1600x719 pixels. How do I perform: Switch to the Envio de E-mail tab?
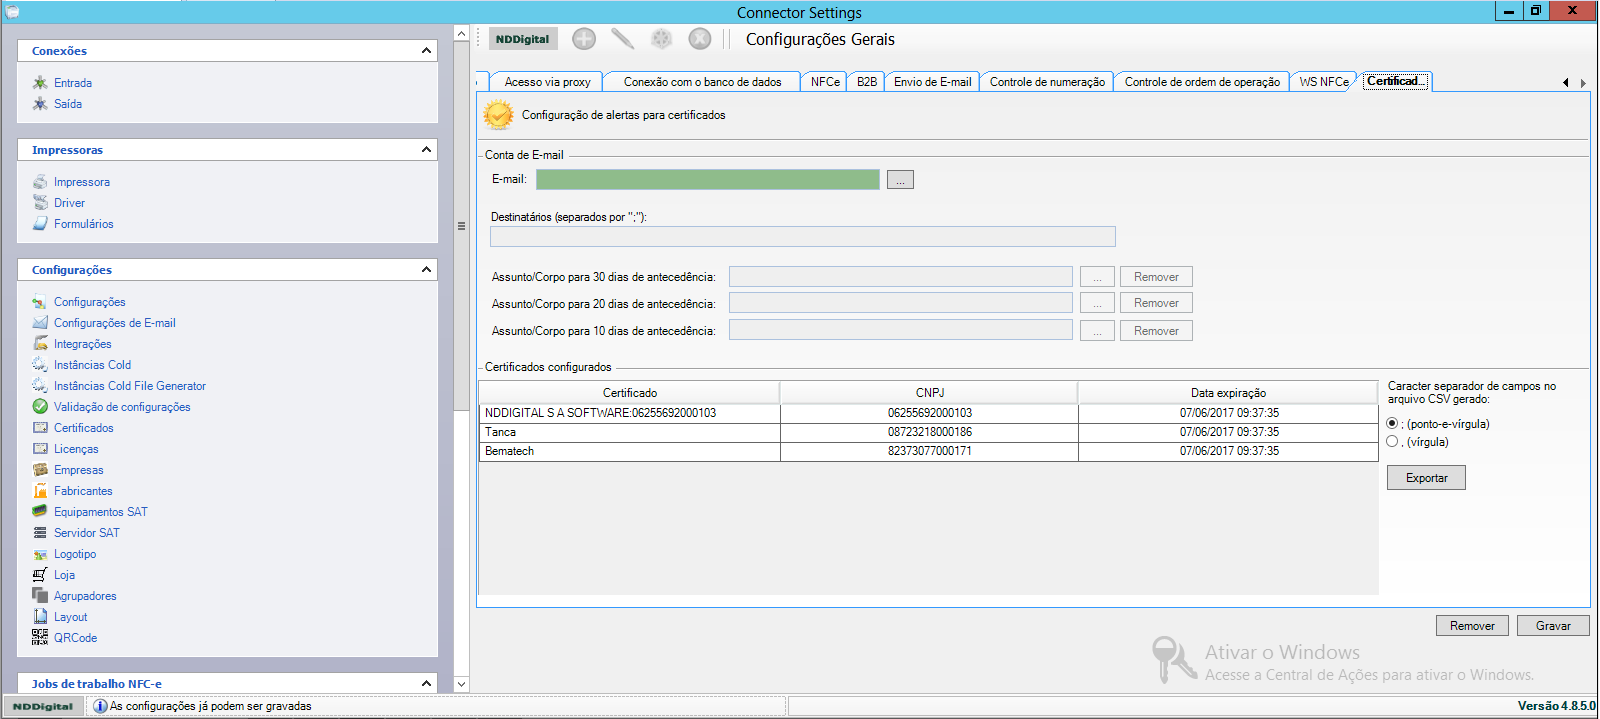tap(932, 82)
